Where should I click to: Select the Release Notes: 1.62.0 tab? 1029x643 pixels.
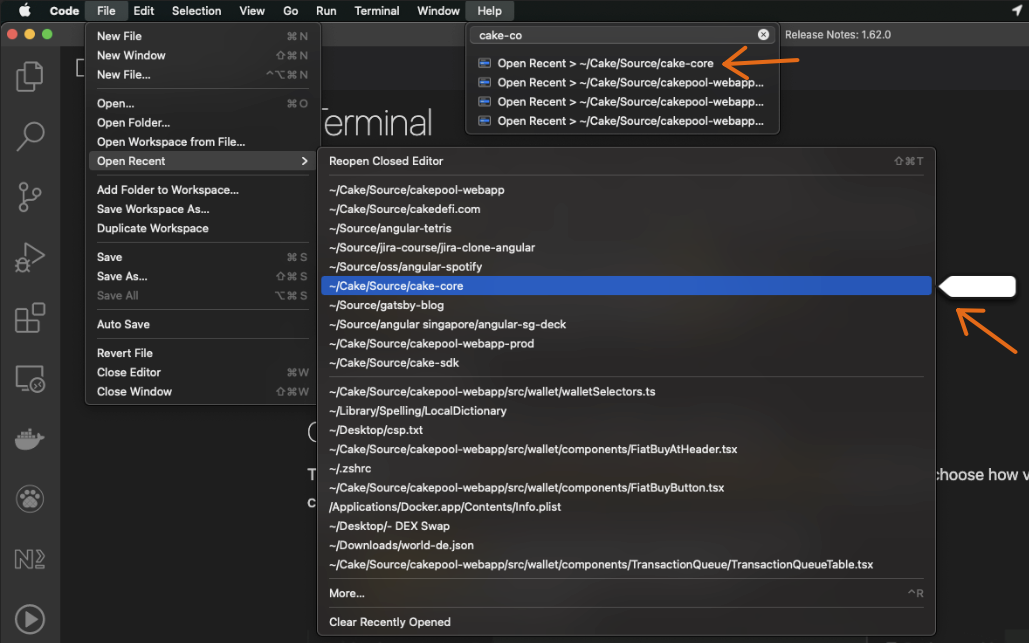[838, 35]
